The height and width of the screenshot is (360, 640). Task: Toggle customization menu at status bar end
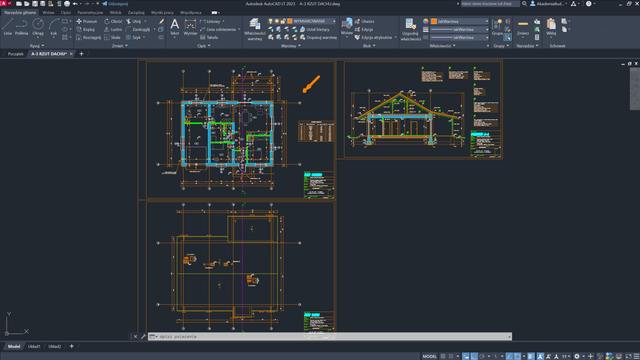pyautogui.click(x=637, y=356)
